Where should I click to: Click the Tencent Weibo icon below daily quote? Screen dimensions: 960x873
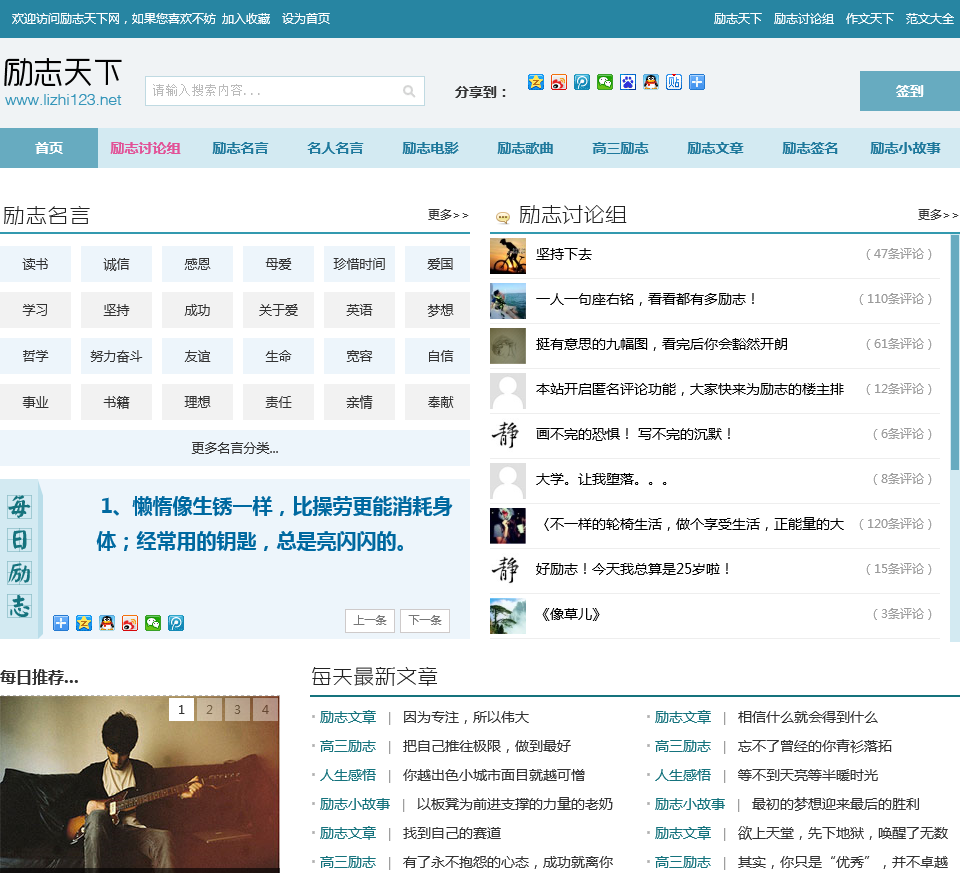click(176, 623)
